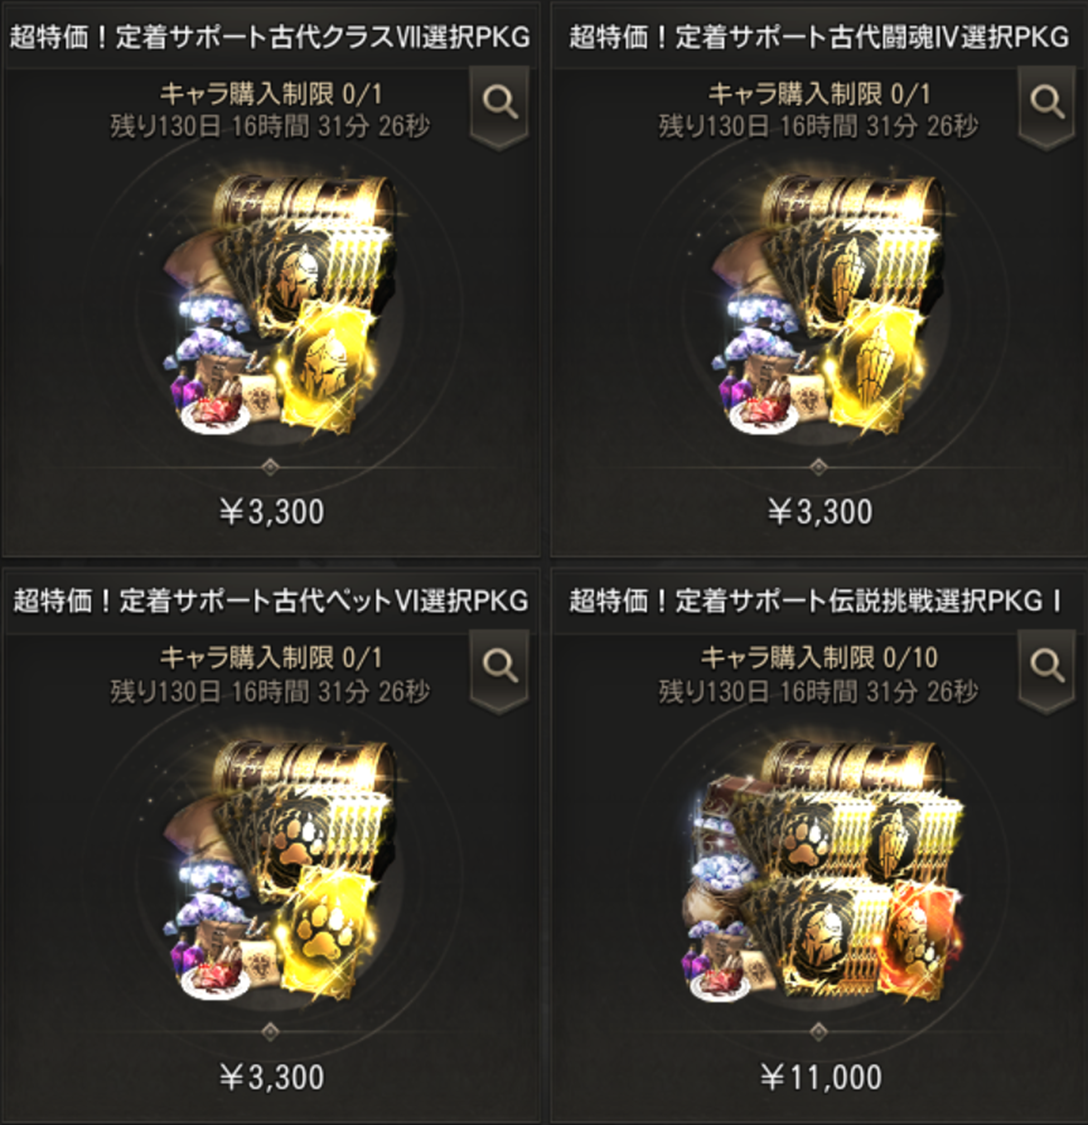Open magnifier preview for 古代ペットVI選択PKG

tap(500, 669)
